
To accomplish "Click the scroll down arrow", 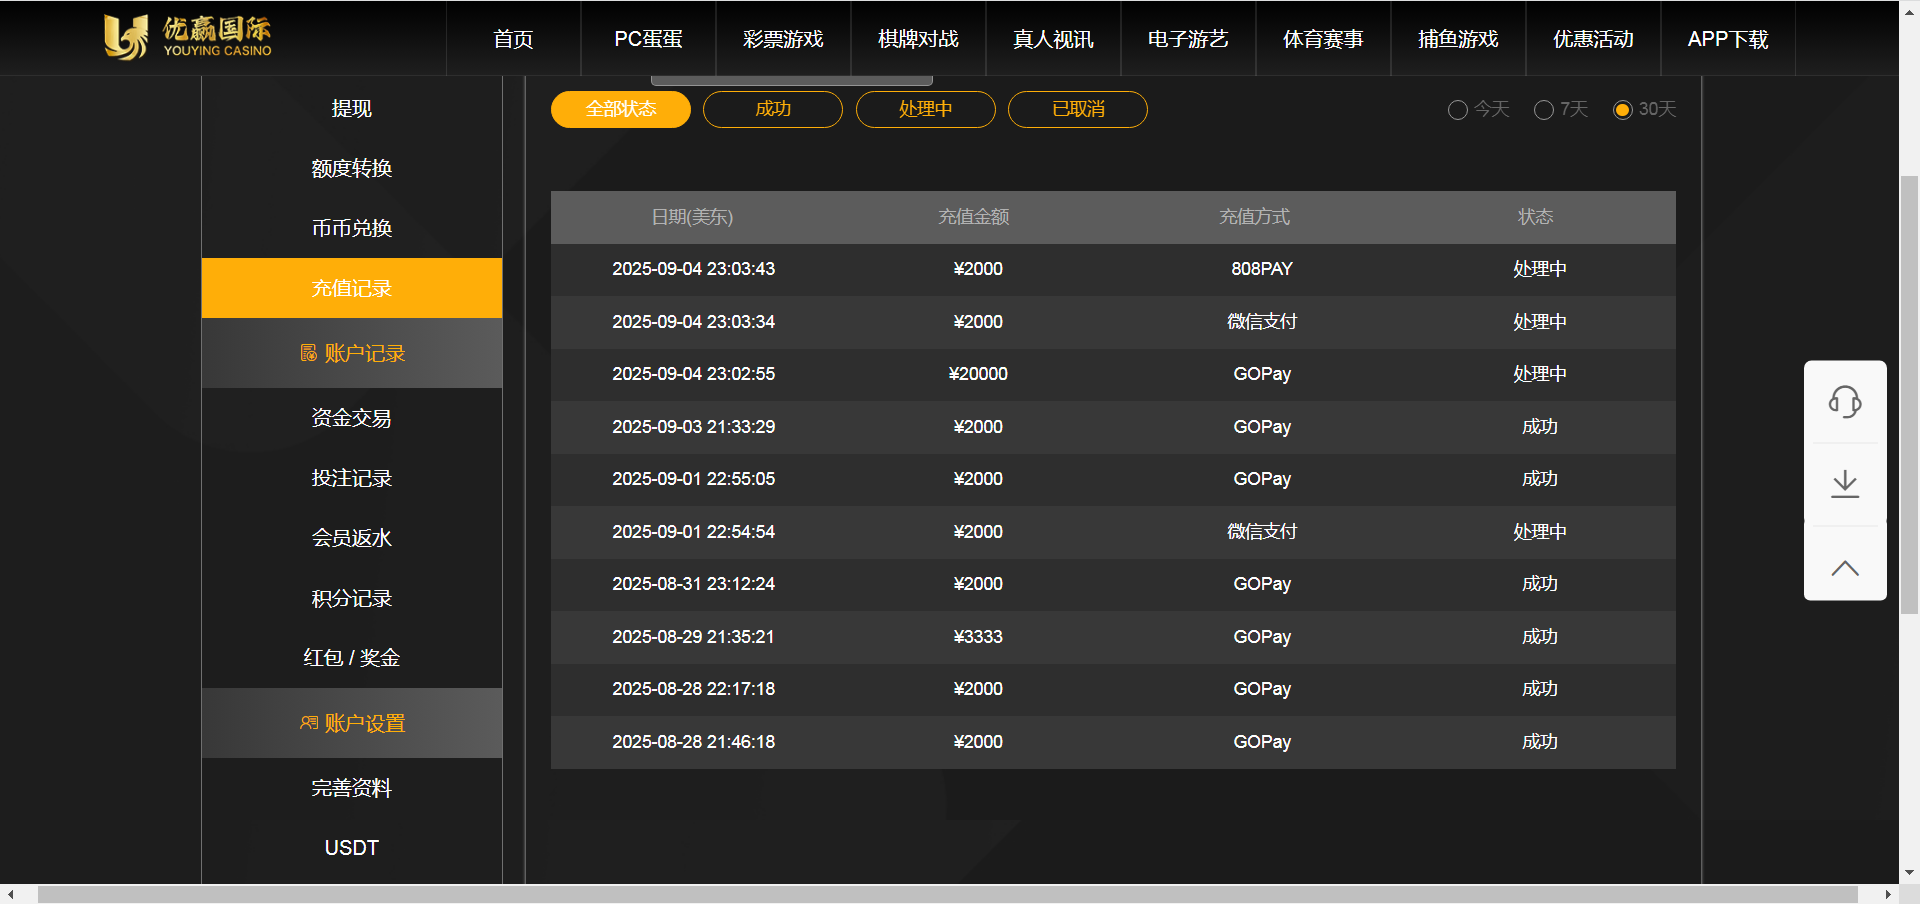I will 1909,873.
